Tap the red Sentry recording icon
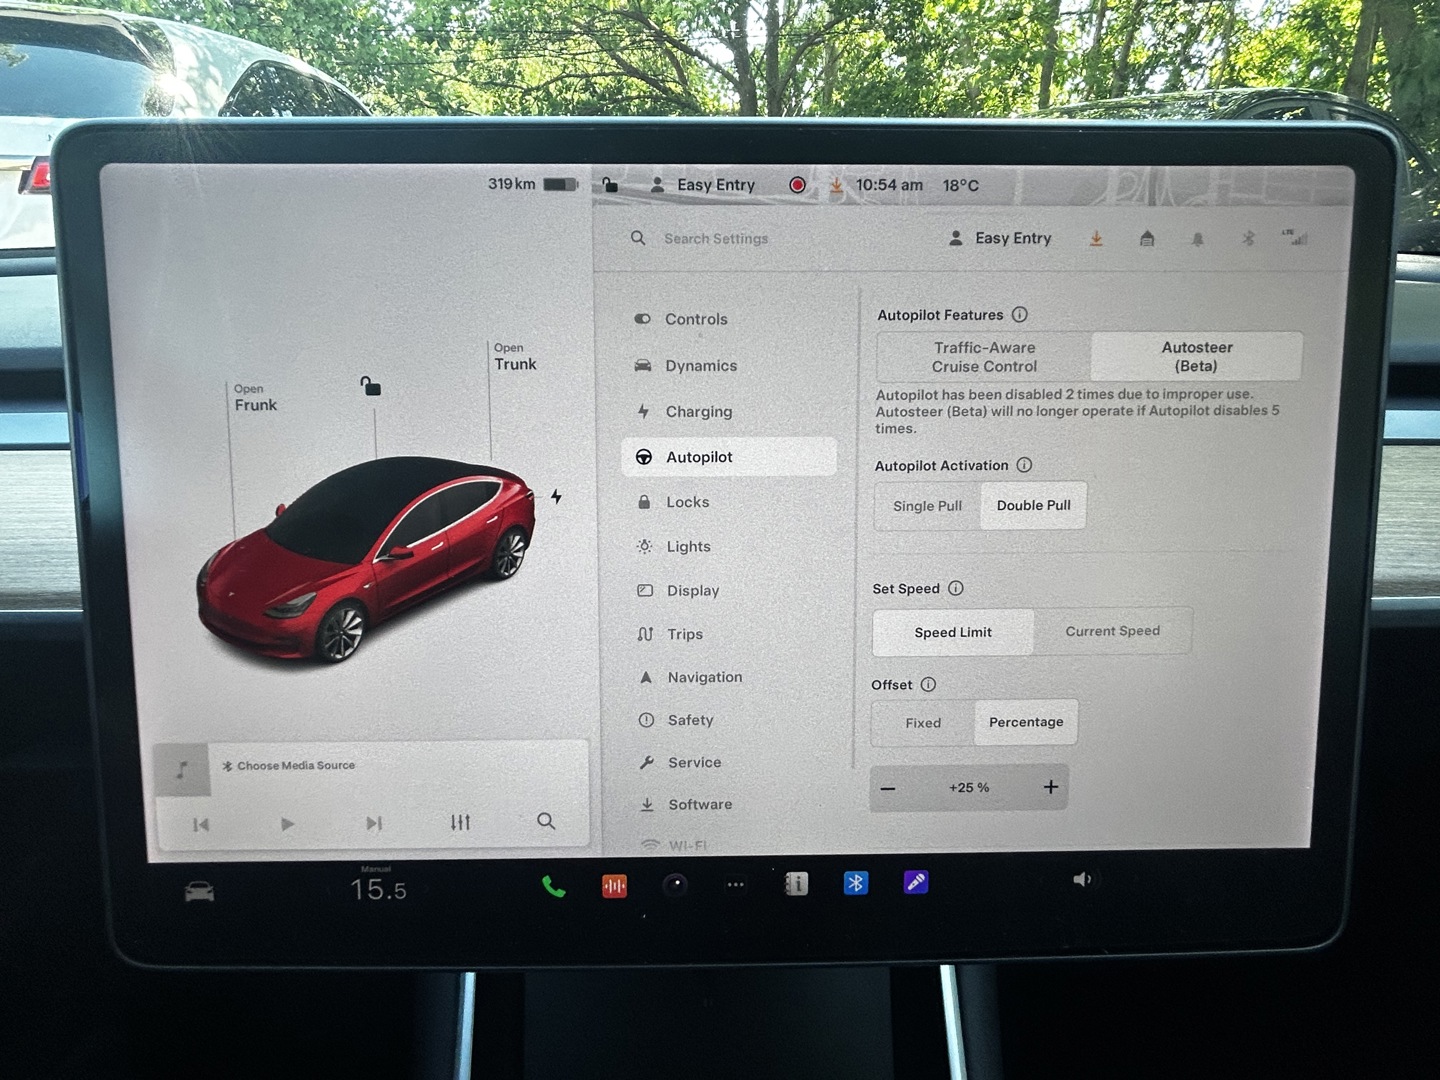 pyautogui.click(x=797, y=185)
